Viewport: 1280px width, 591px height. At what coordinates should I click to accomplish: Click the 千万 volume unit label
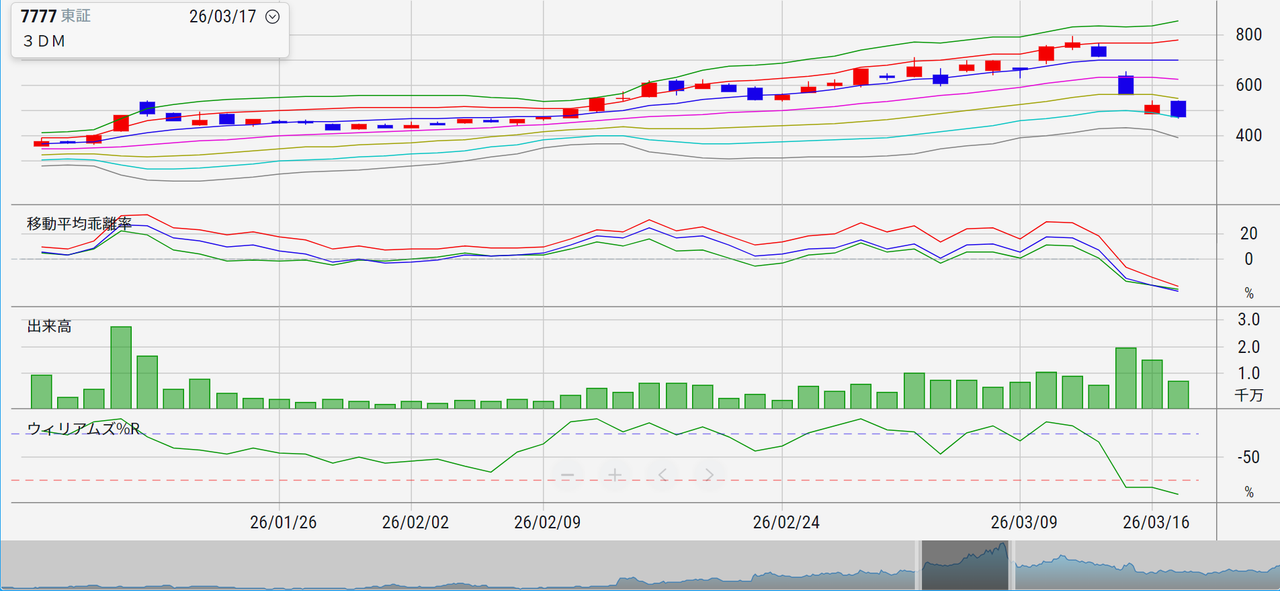tap(1249, 395)
